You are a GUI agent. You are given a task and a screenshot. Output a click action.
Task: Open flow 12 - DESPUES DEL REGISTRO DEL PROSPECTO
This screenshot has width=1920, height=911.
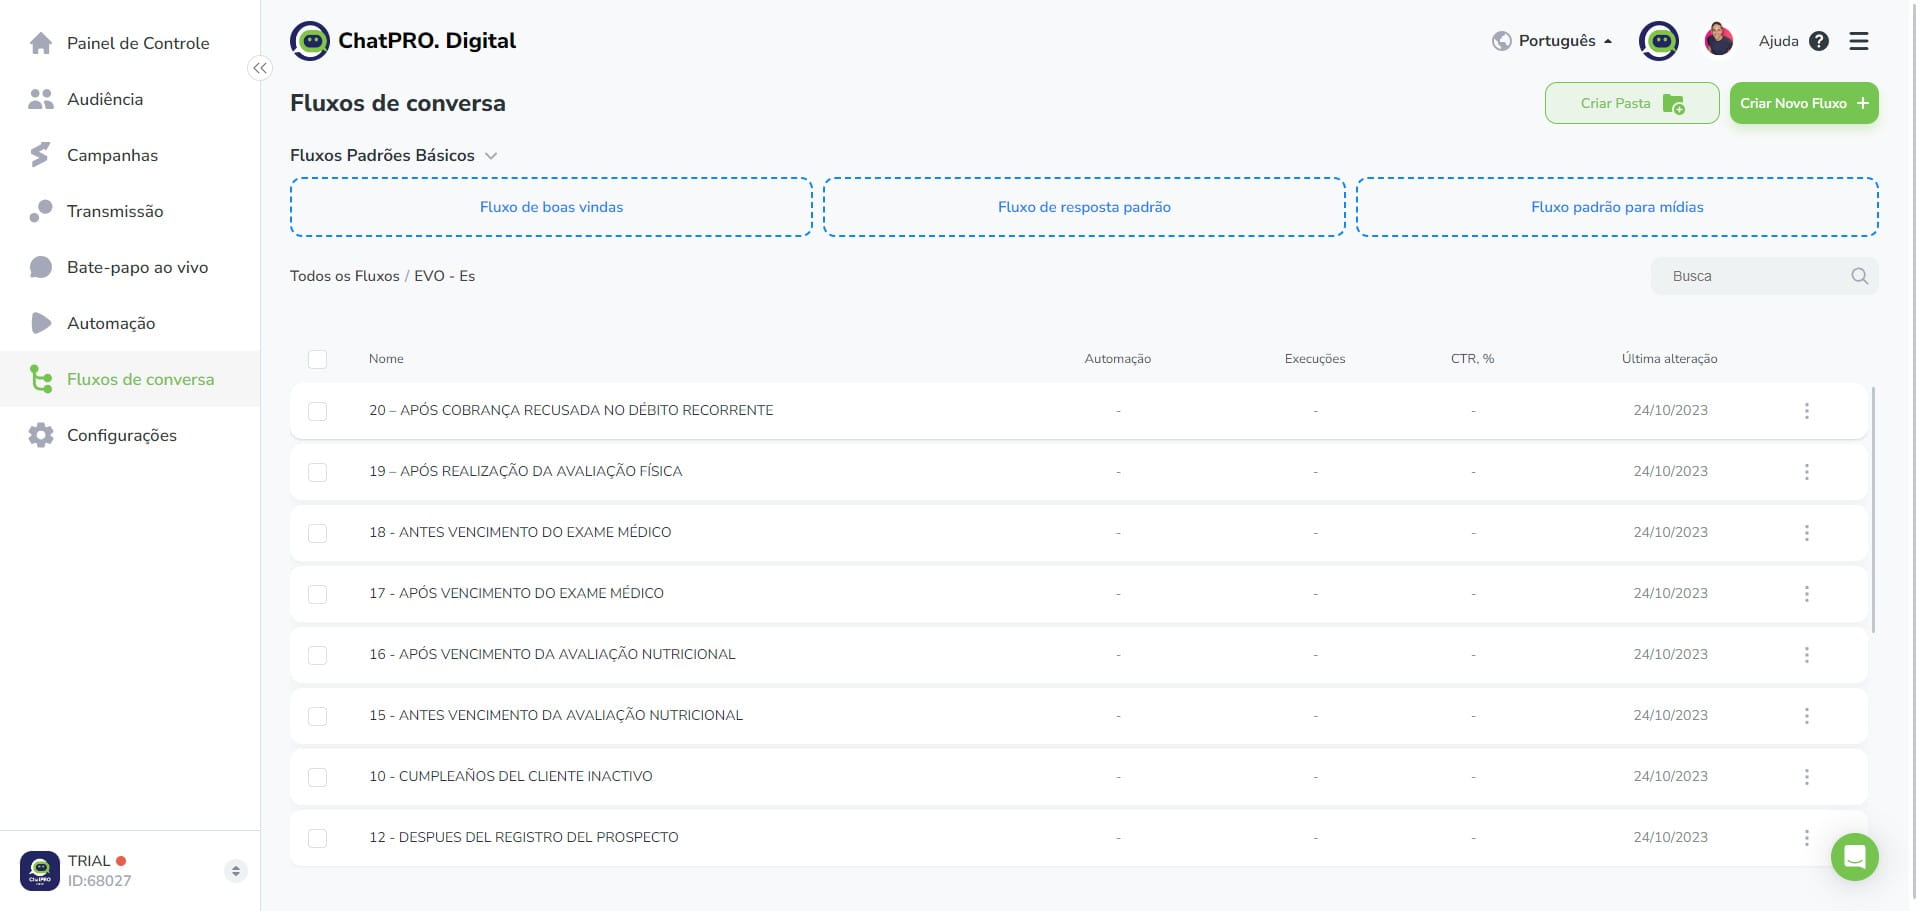pos(523,837)
